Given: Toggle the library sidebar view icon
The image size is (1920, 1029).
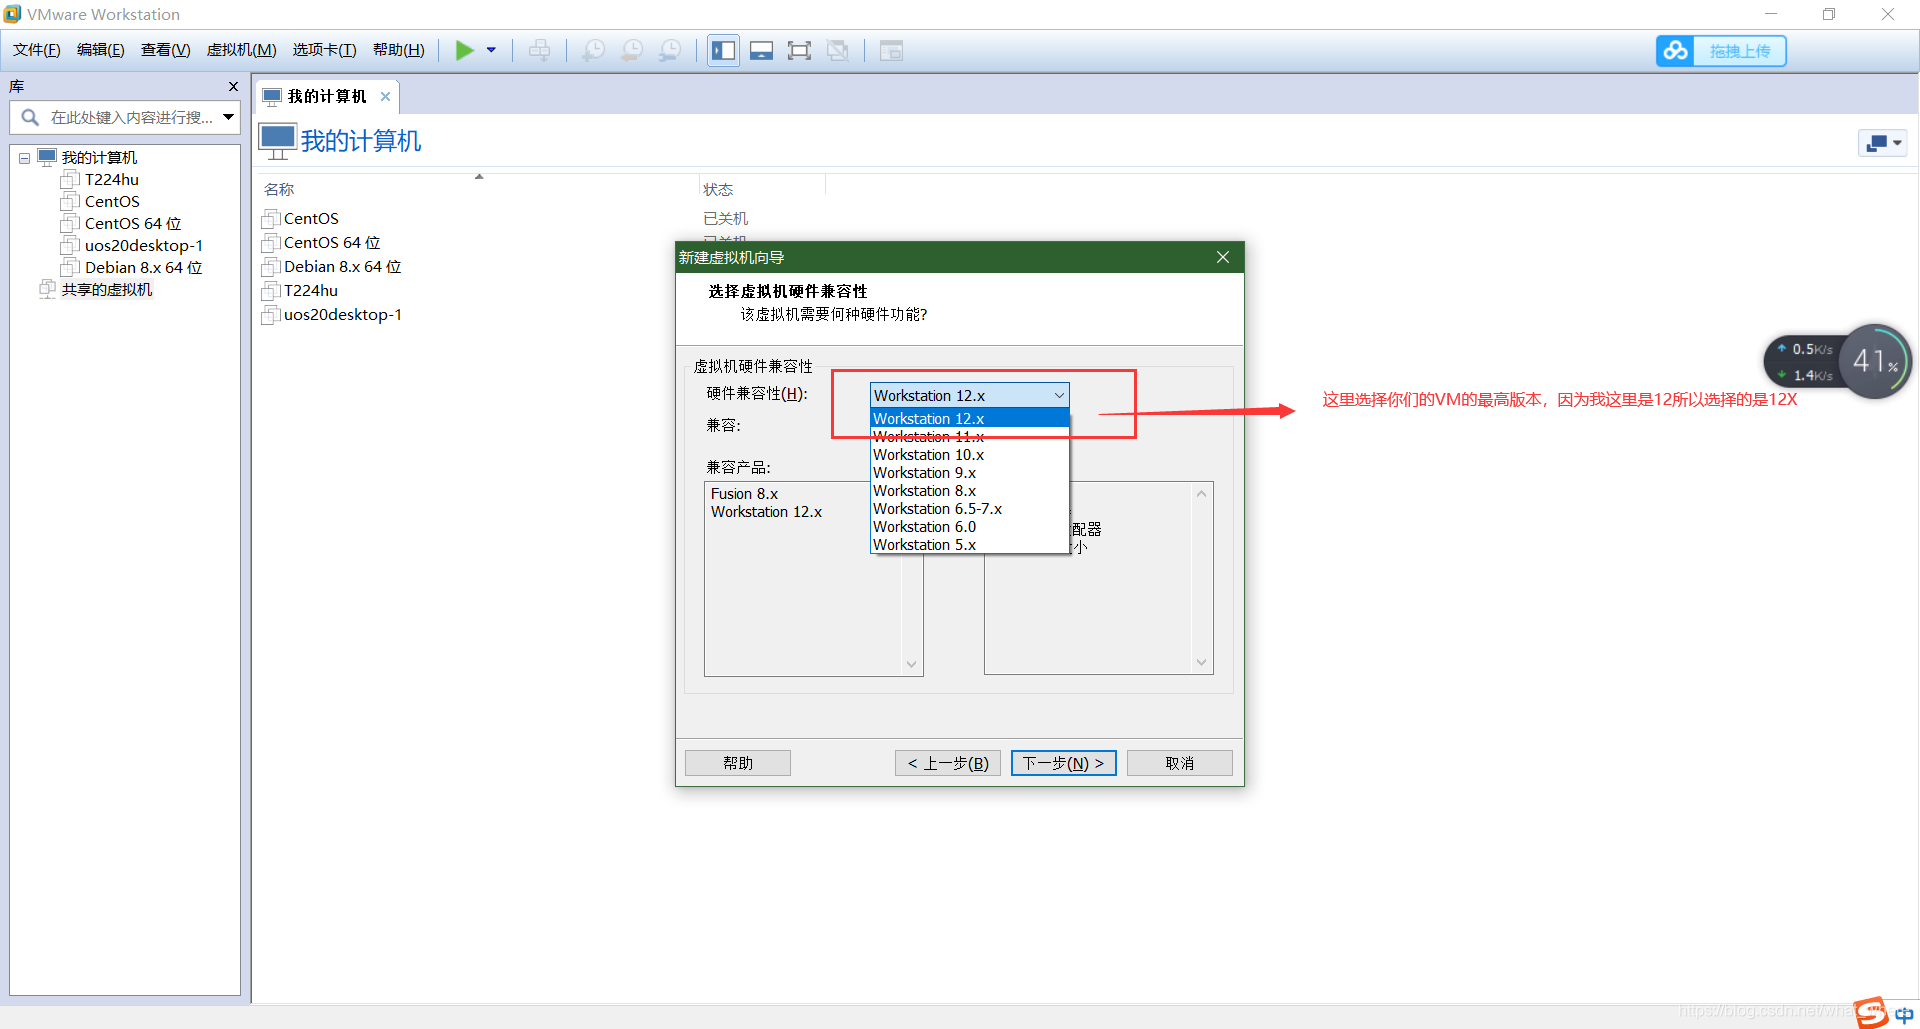Looking at the screenshot, I should pyautogui.click(x=723, y=51).
